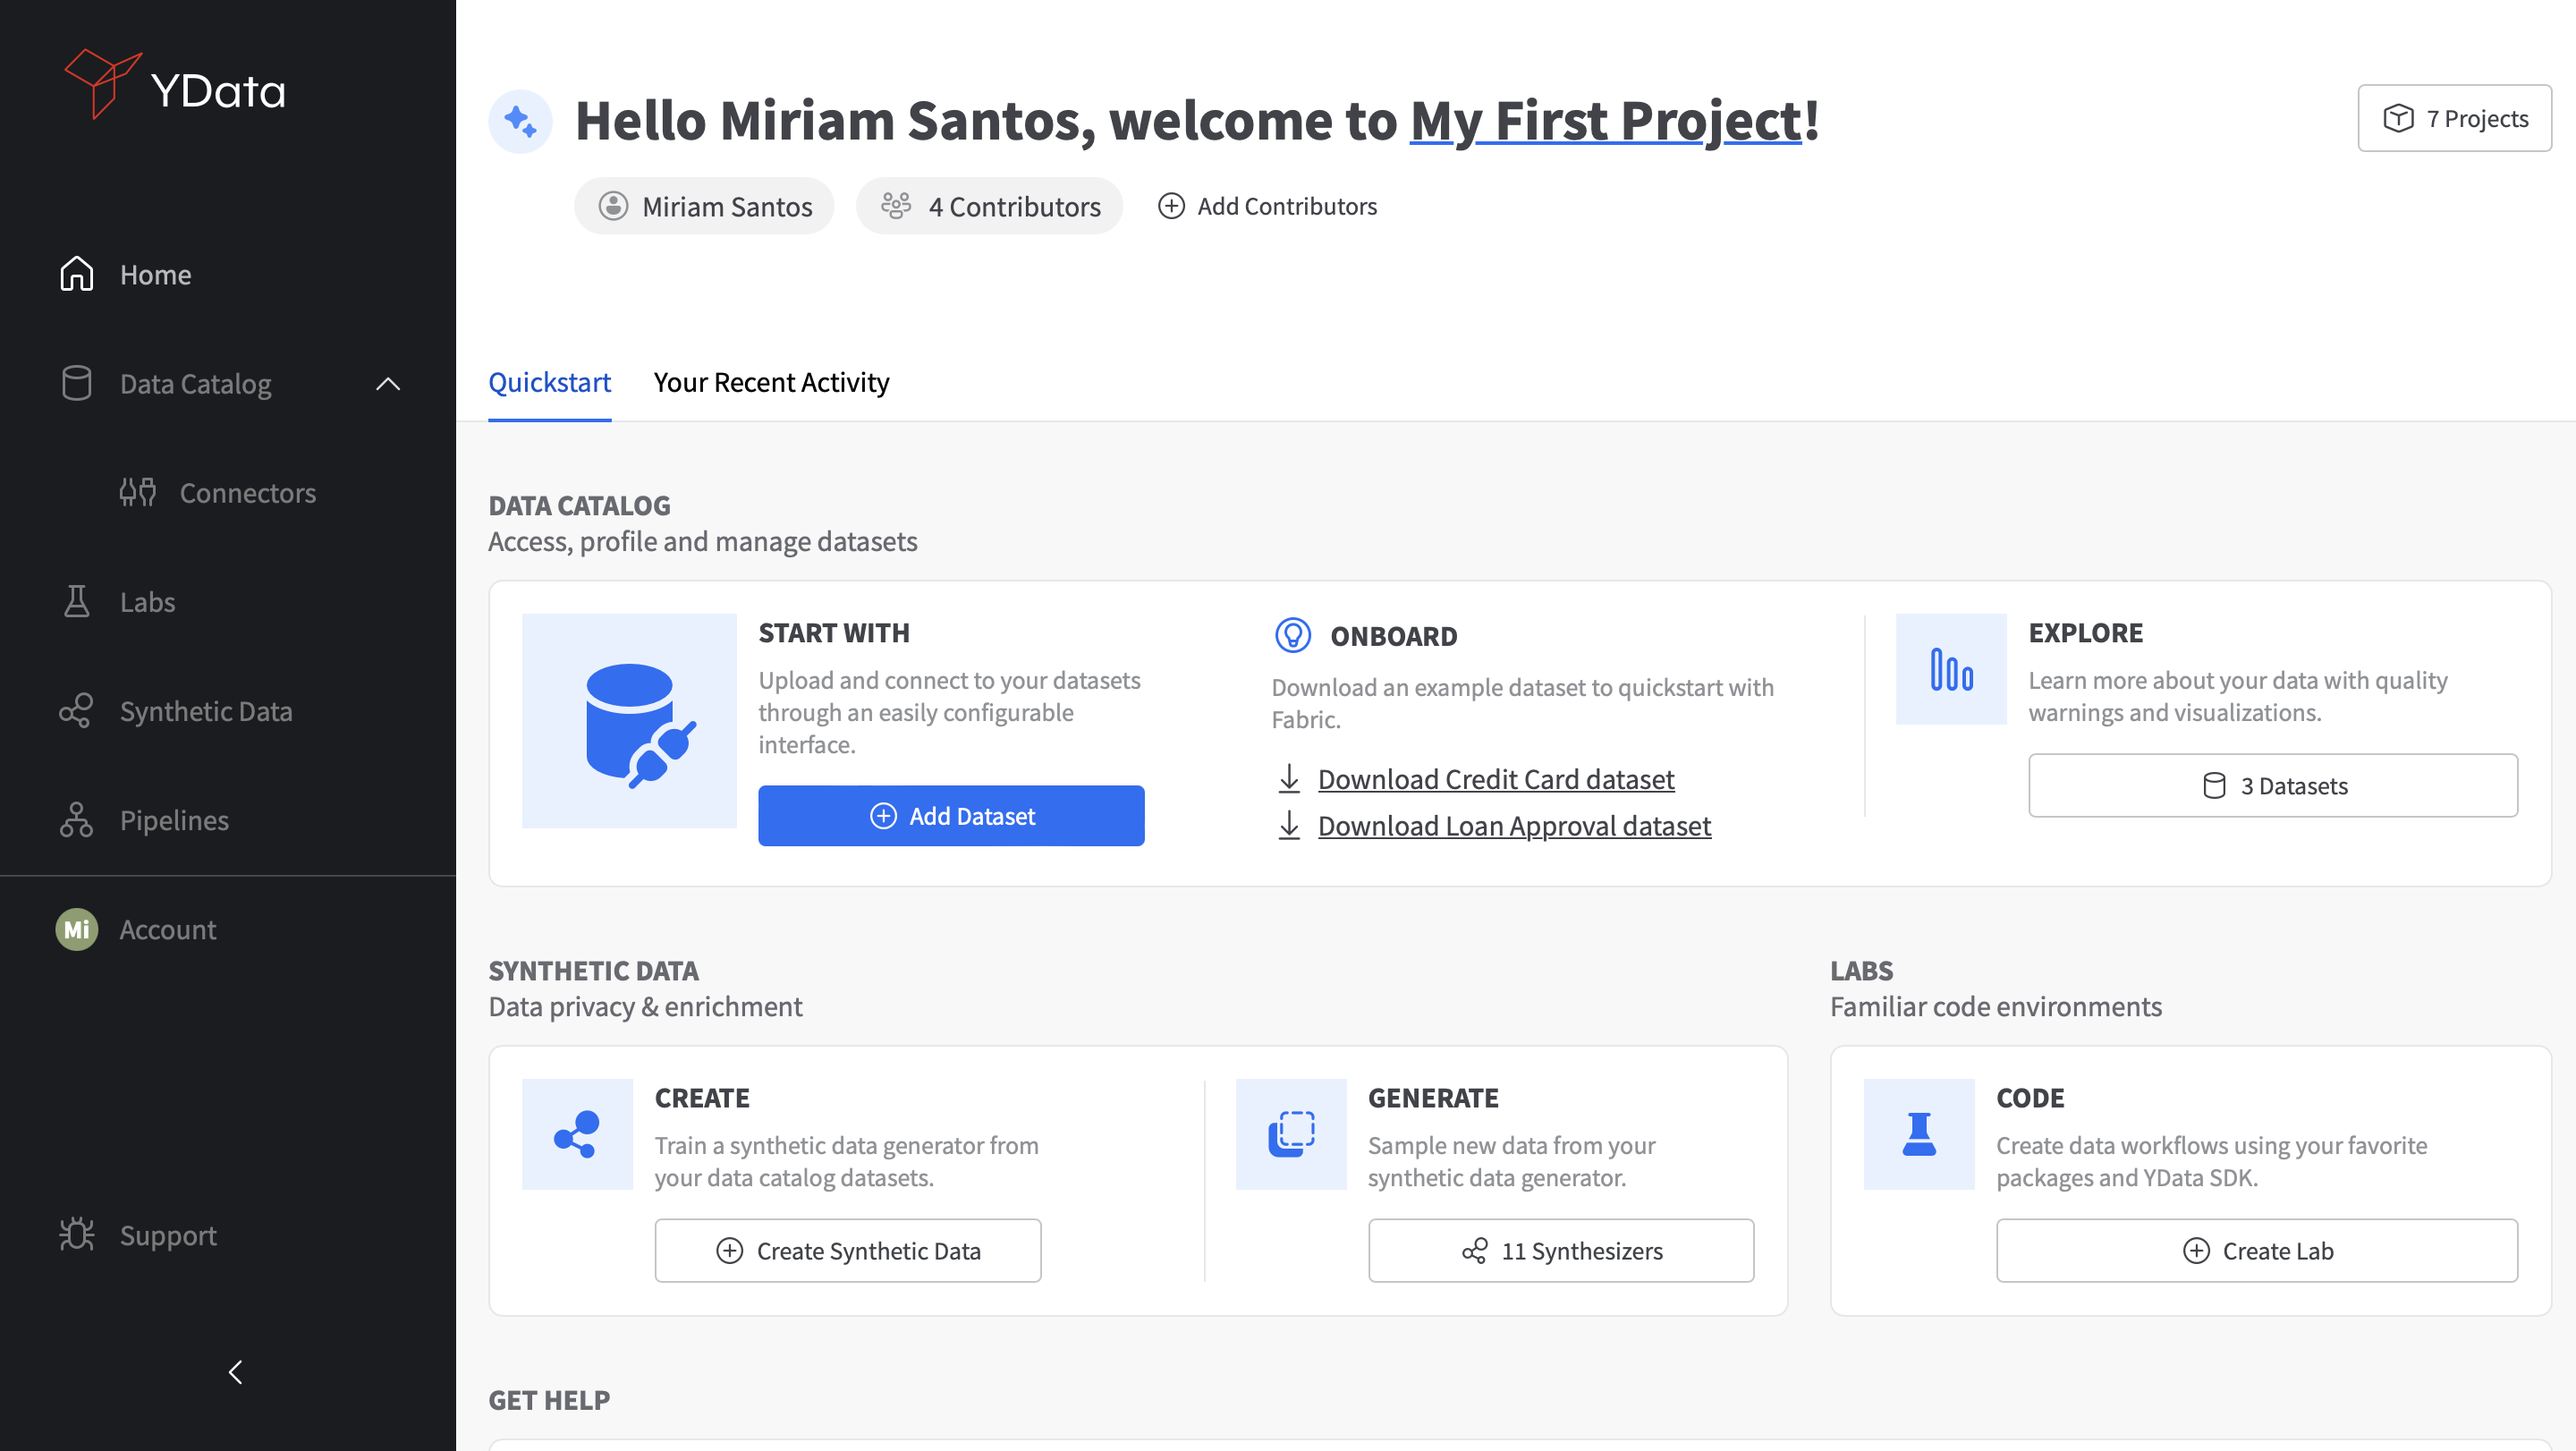Click the Create Lab button
Screen dimensions: 2576x1451
pos(2257,1250)
